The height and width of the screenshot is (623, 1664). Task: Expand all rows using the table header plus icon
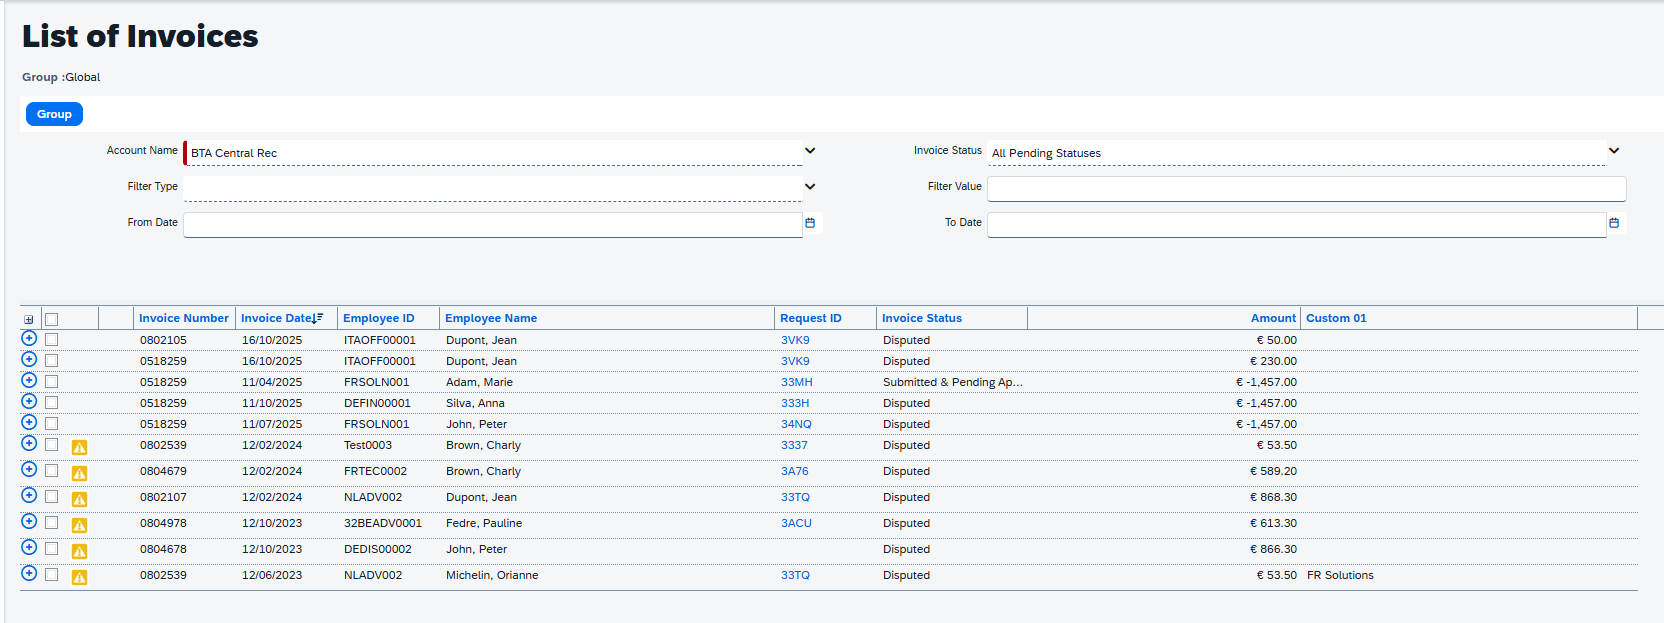click(28, 320)
